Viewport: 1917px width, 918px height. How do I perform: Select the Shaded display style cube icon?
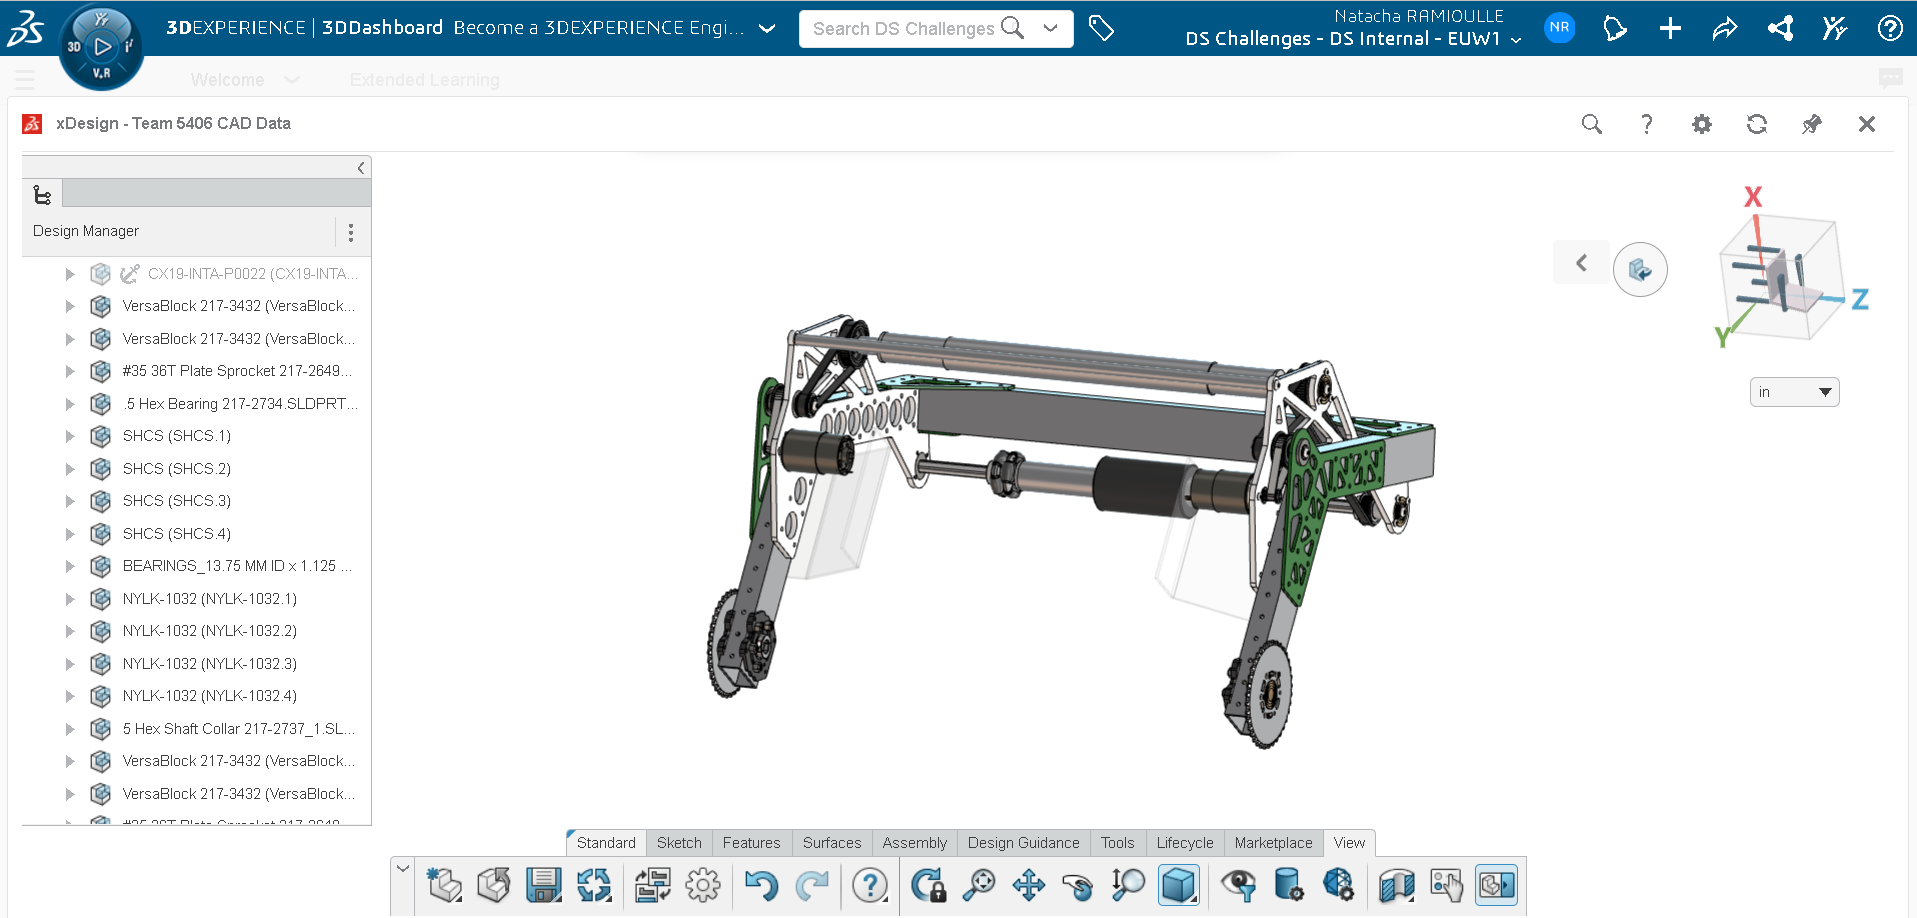click(x=1178, y=885)
